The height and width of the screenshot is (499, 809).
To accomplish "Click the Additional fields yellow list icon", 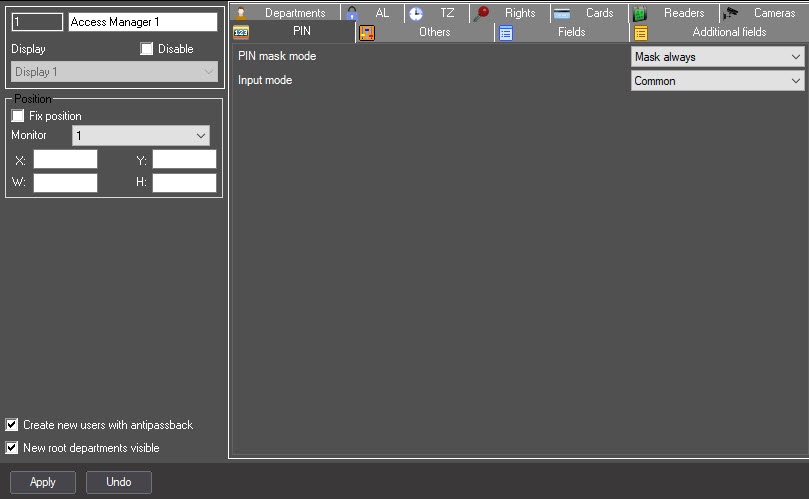I will [641, 33].
